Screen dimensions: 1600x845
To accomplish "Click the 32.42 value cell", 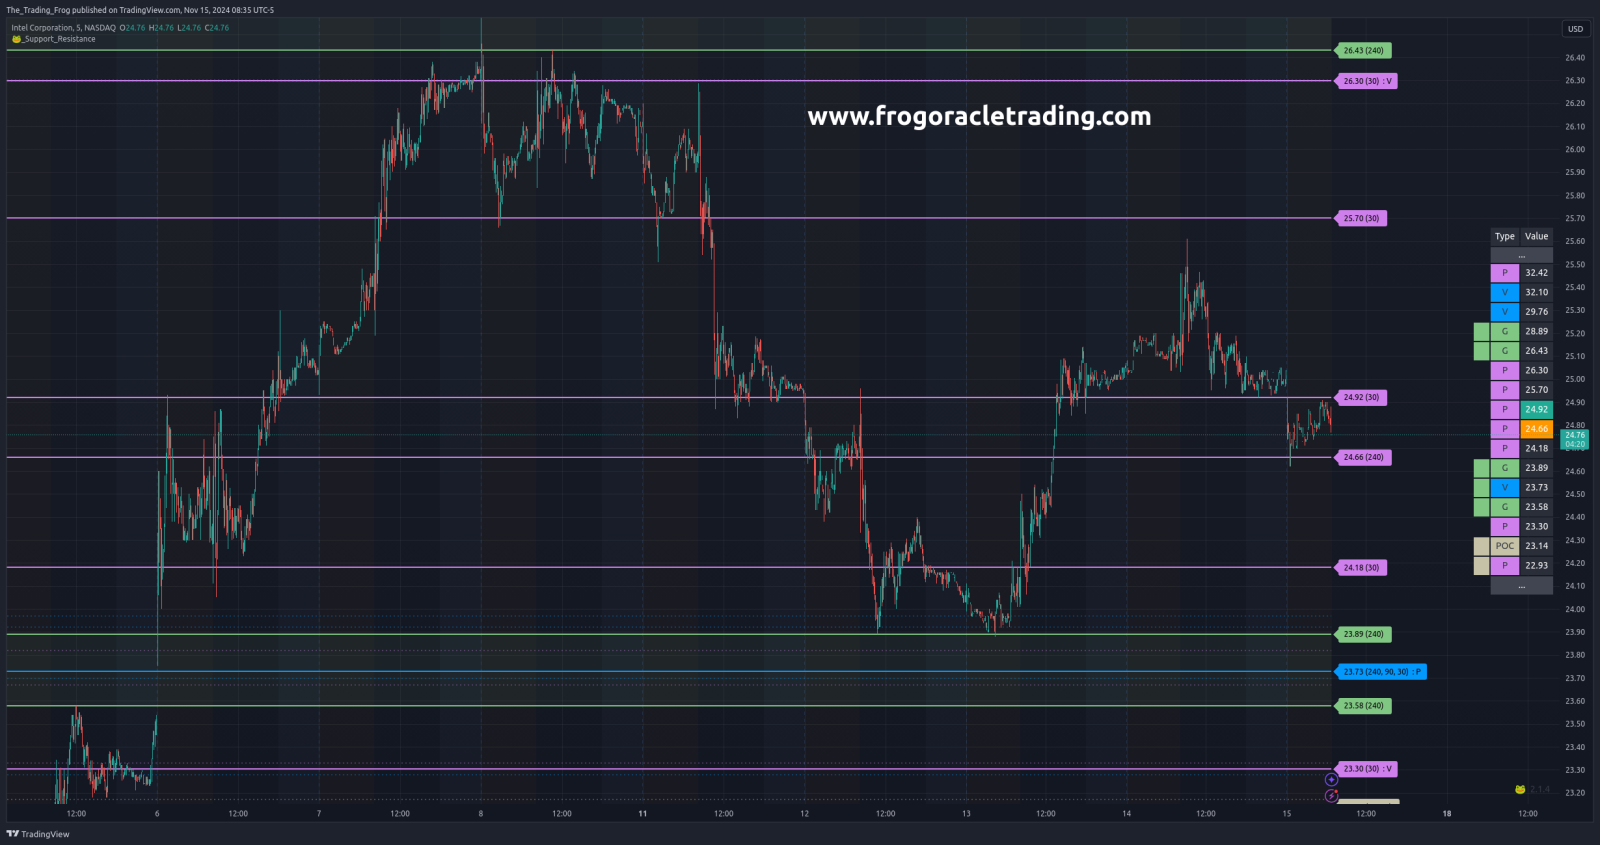I will (x=1537, y=273).
